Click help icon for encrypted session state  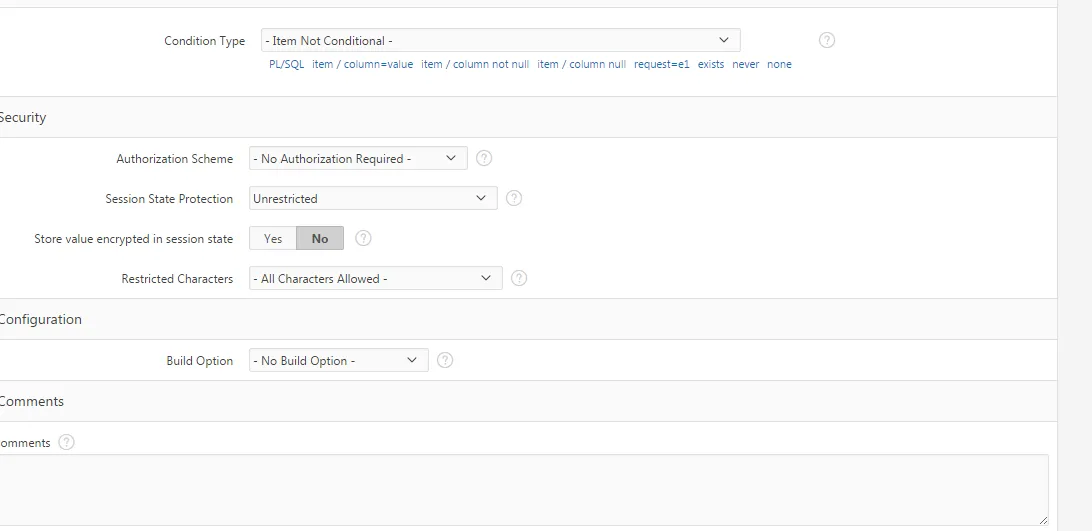coord(363,238)
